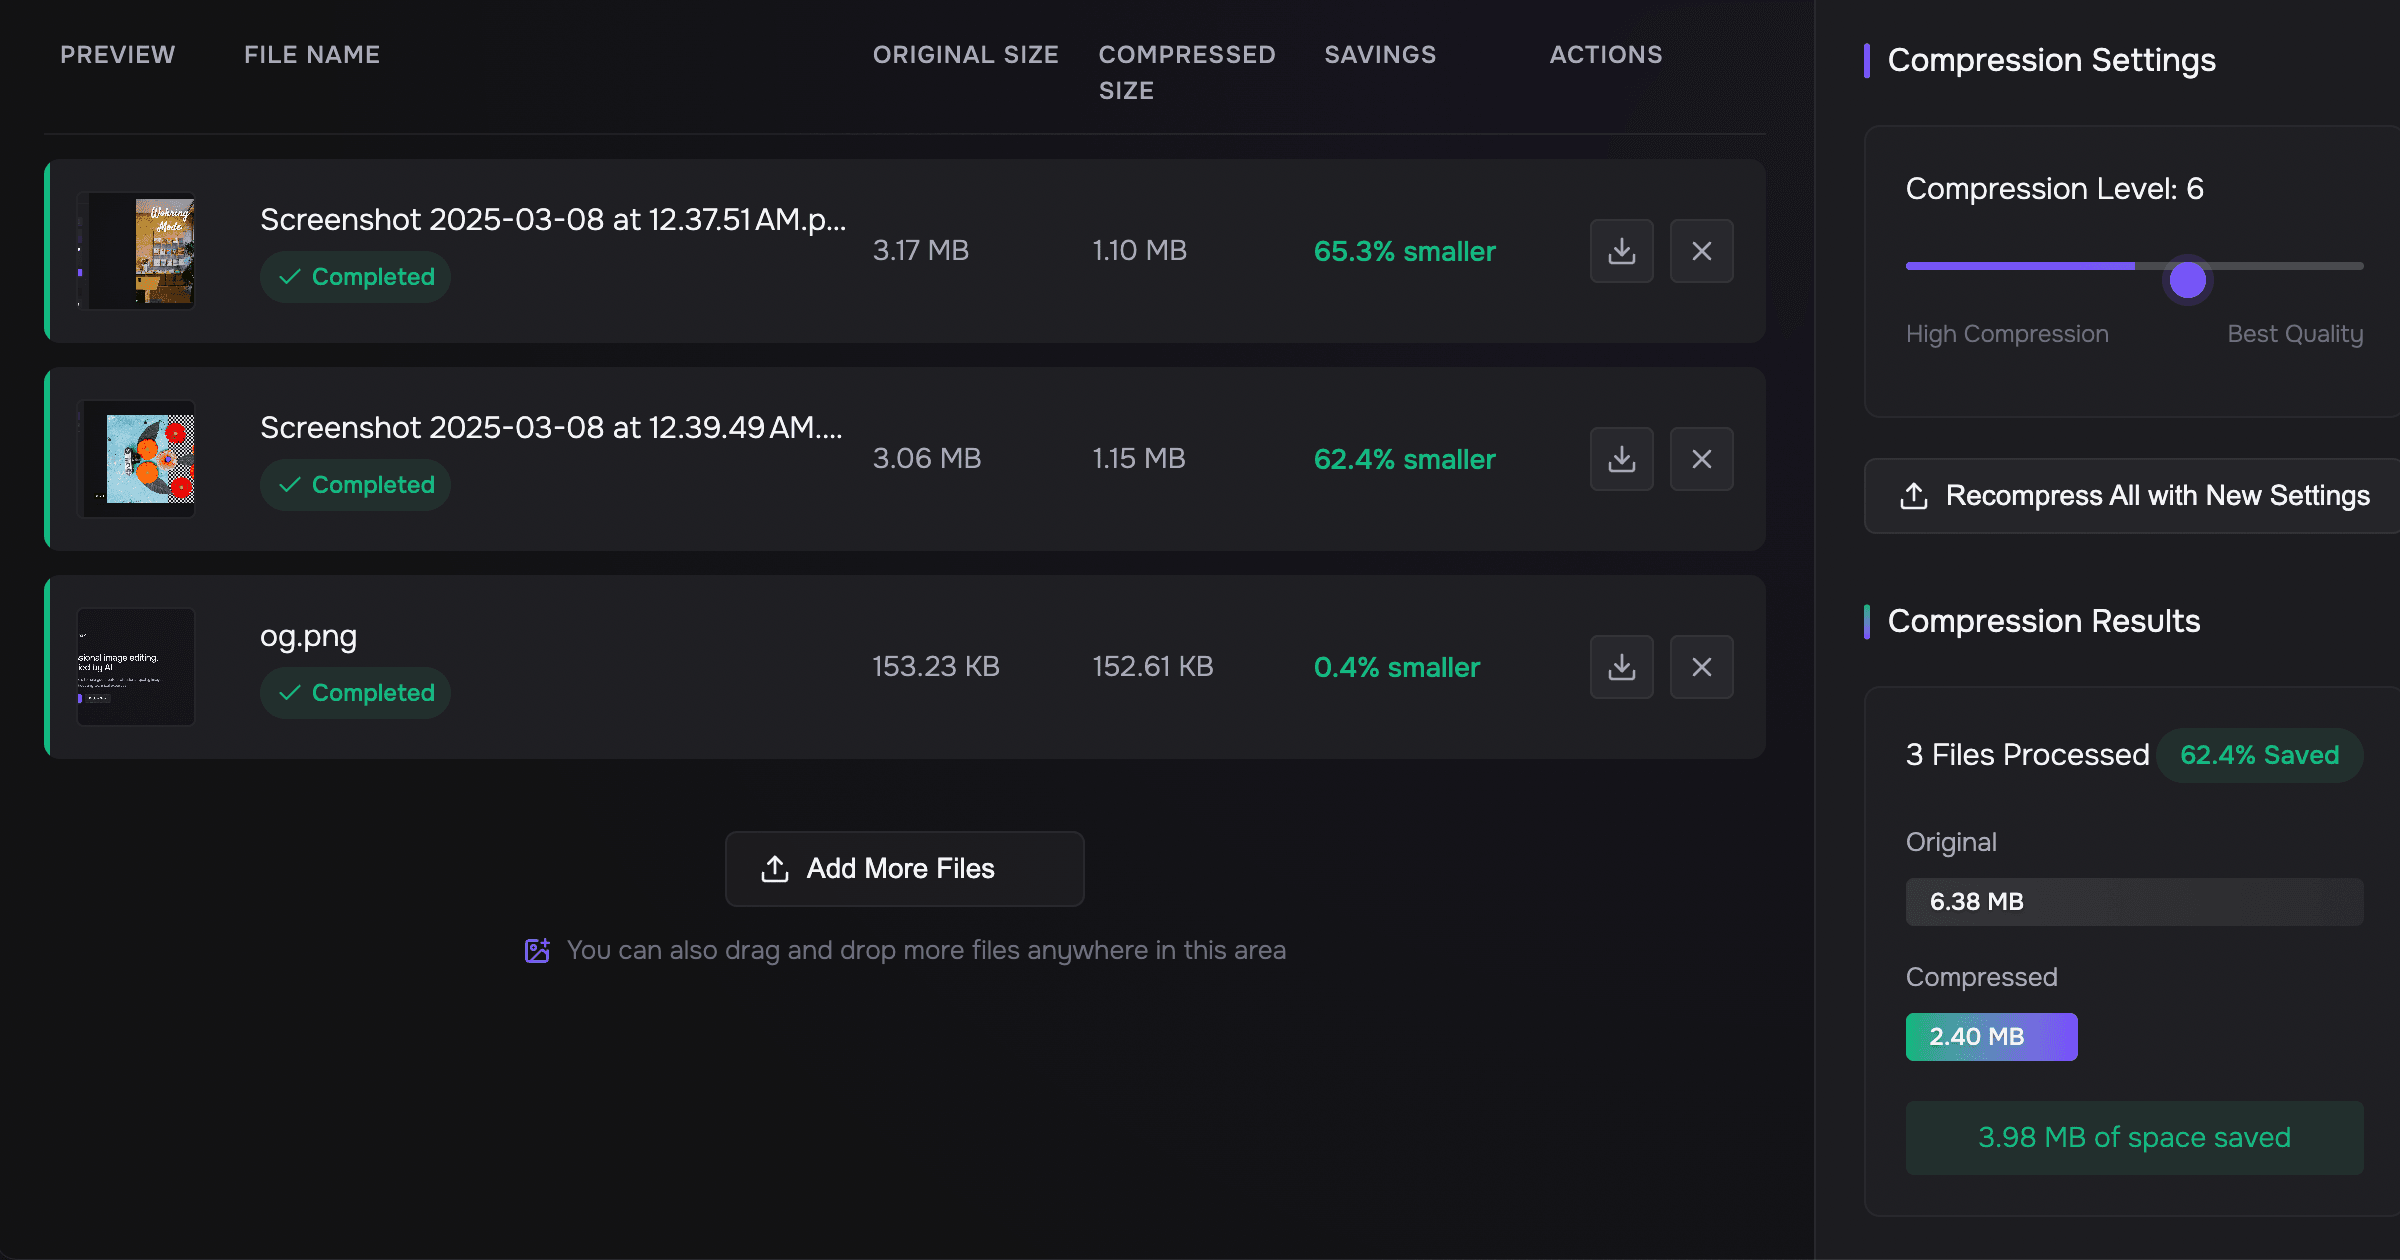Click the 3.98 MB of space saved banner
Image resolution: width=2400 pixels, height=1260 pixels.
tap(2134, 1137)
